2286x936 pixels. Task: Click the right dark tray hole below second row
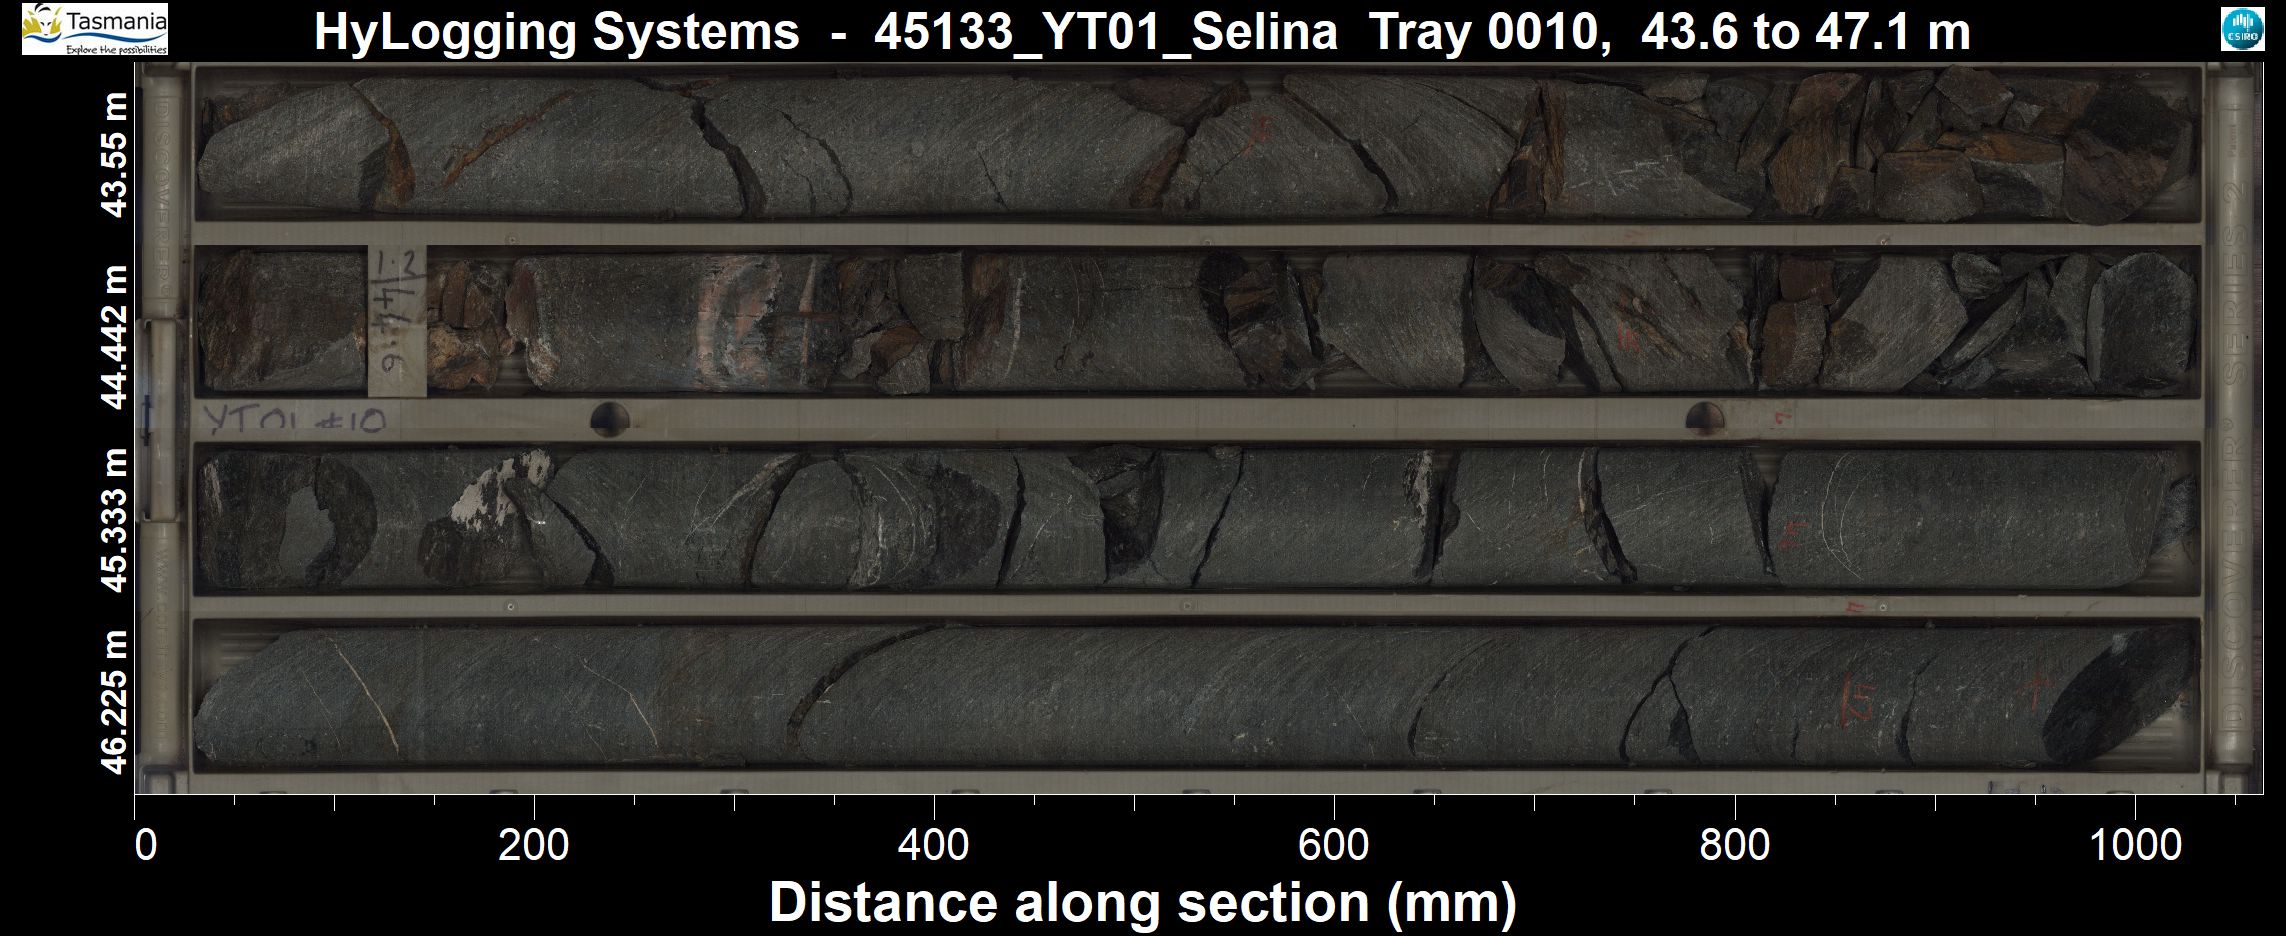[x=1705, y=419]
